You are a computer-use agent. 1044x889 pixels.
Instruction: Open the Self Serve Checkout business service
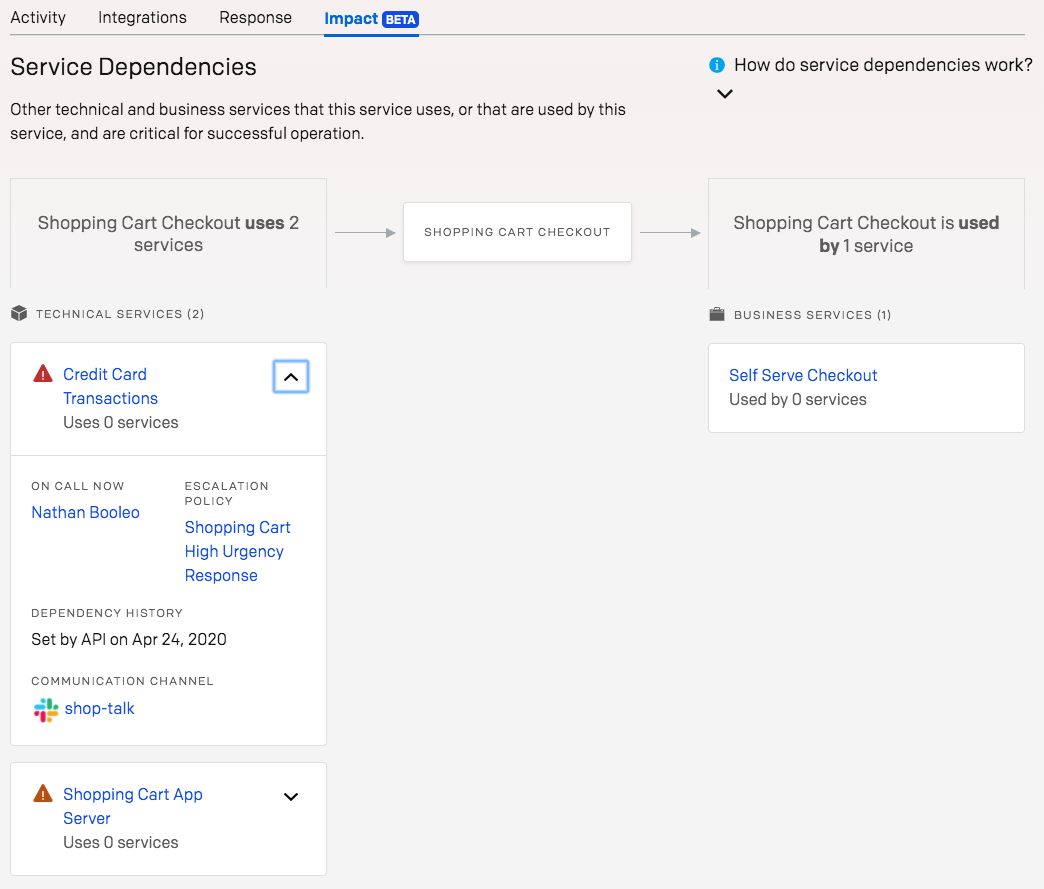tap(803, 375)
